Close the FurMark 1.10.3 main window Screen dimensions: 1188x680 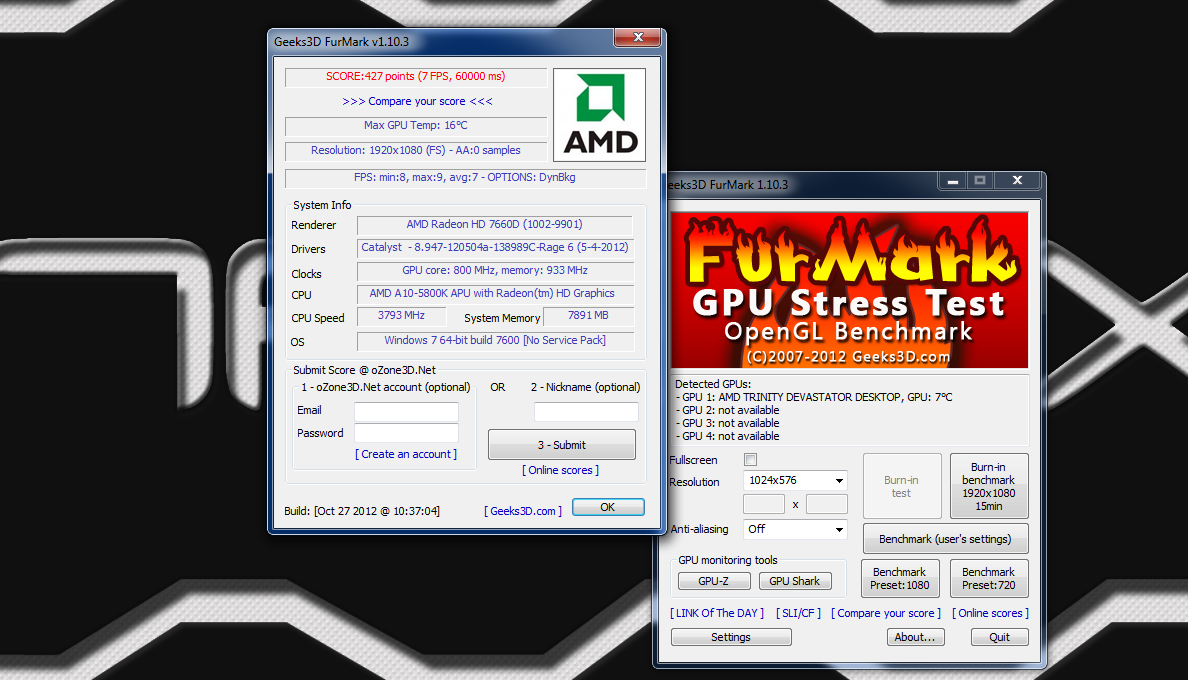1018,181
